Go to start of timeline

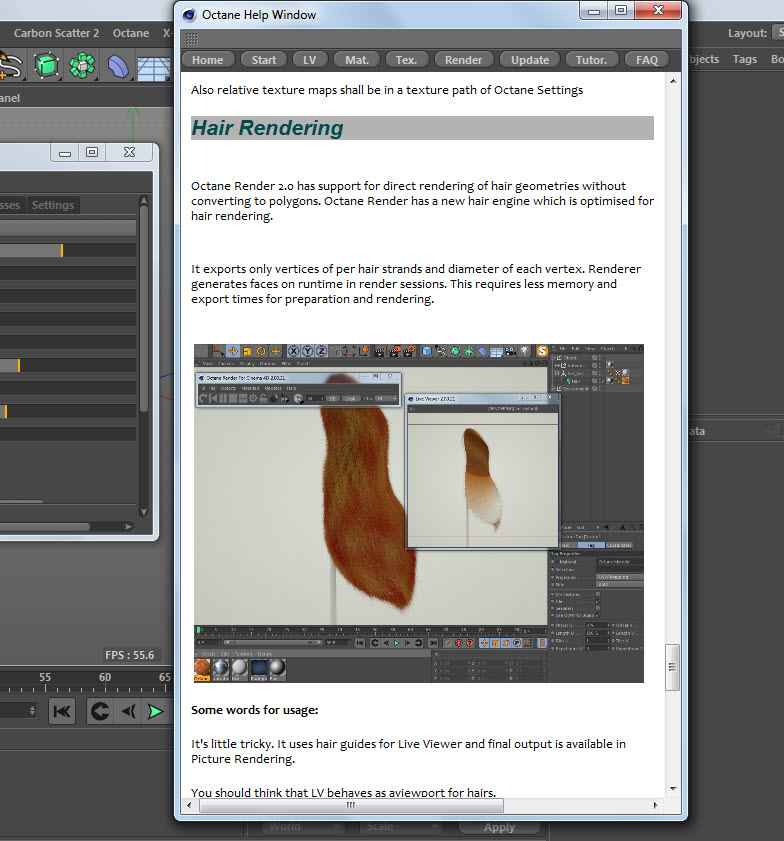tap(62, 712)
